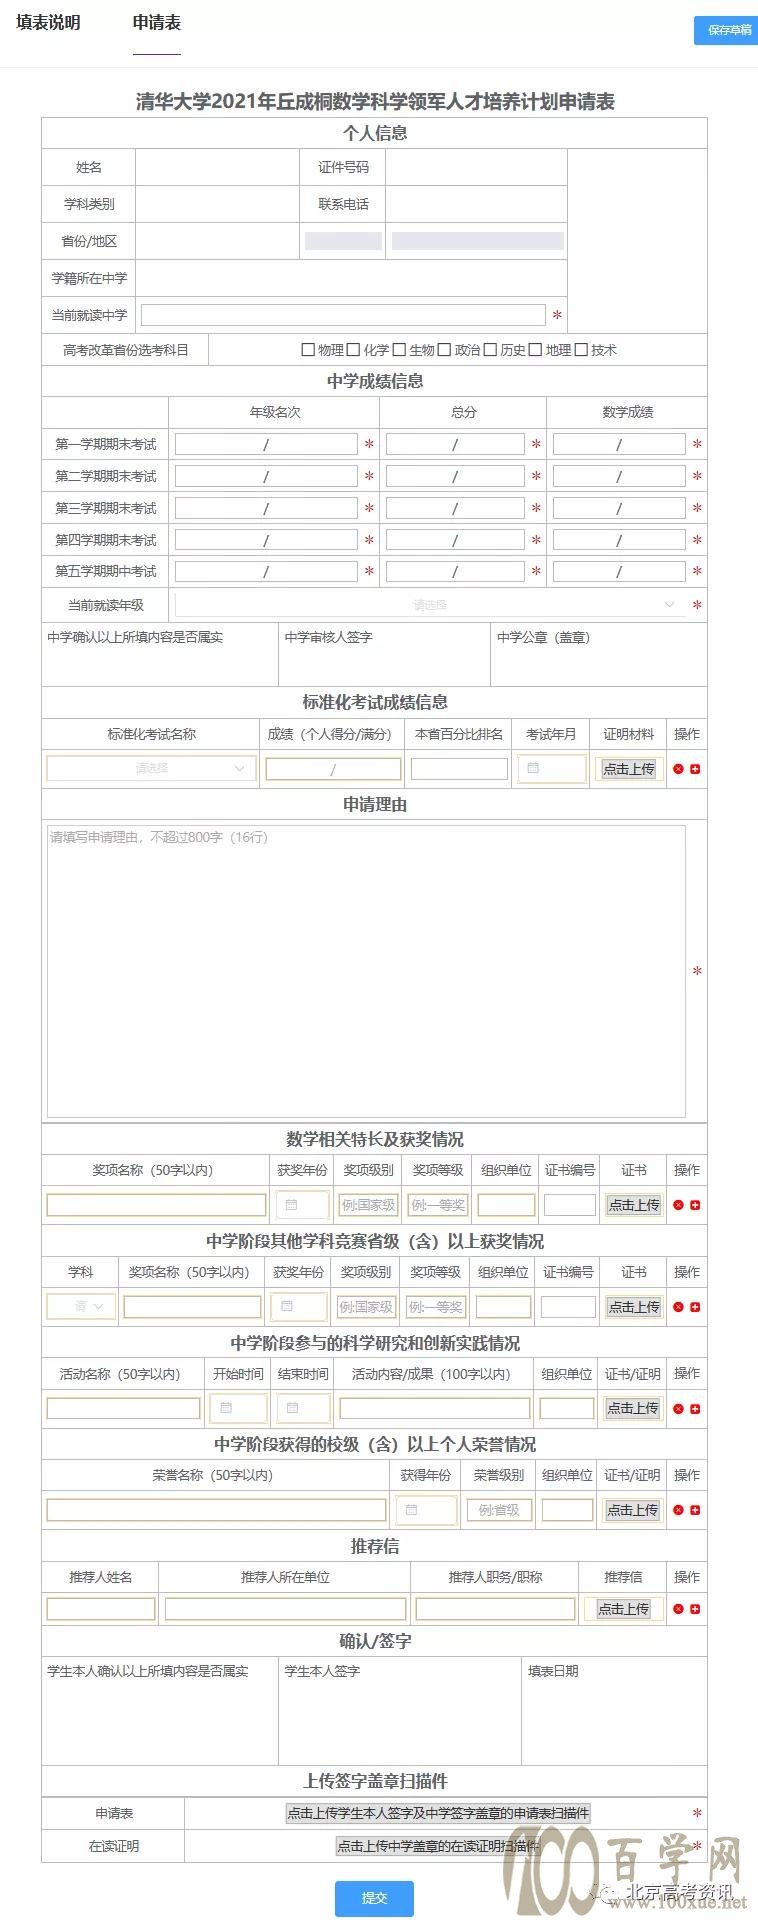Expand the 标准化考试名称 dropdown
Image resolution: width=758 pixels, height=1926 pixels.
151,769
